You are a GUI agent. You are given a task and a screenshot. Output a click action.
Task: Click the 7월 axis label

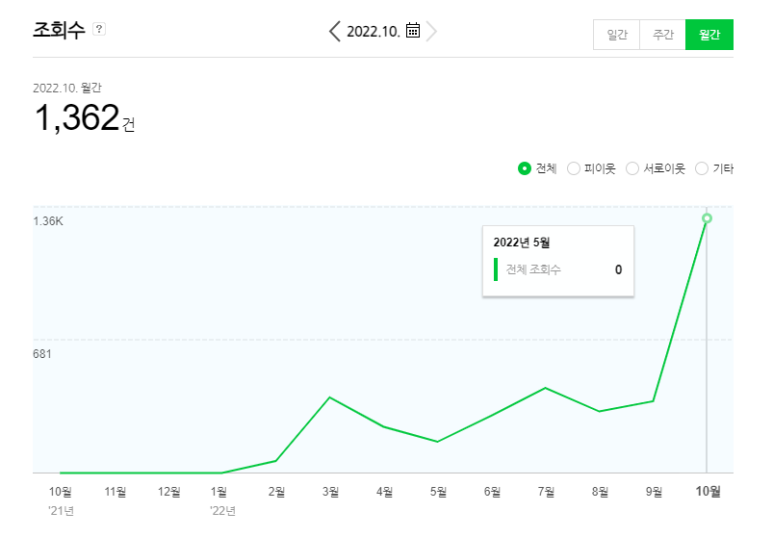click(x=546, y=492)
